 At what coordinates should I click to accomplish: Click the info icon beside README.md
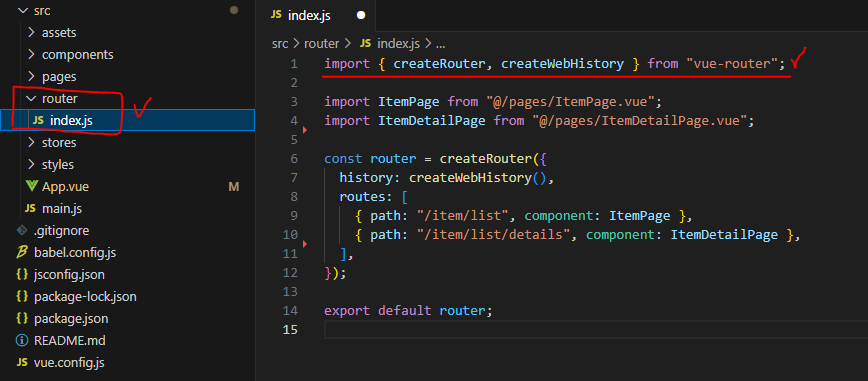point(22,341)
